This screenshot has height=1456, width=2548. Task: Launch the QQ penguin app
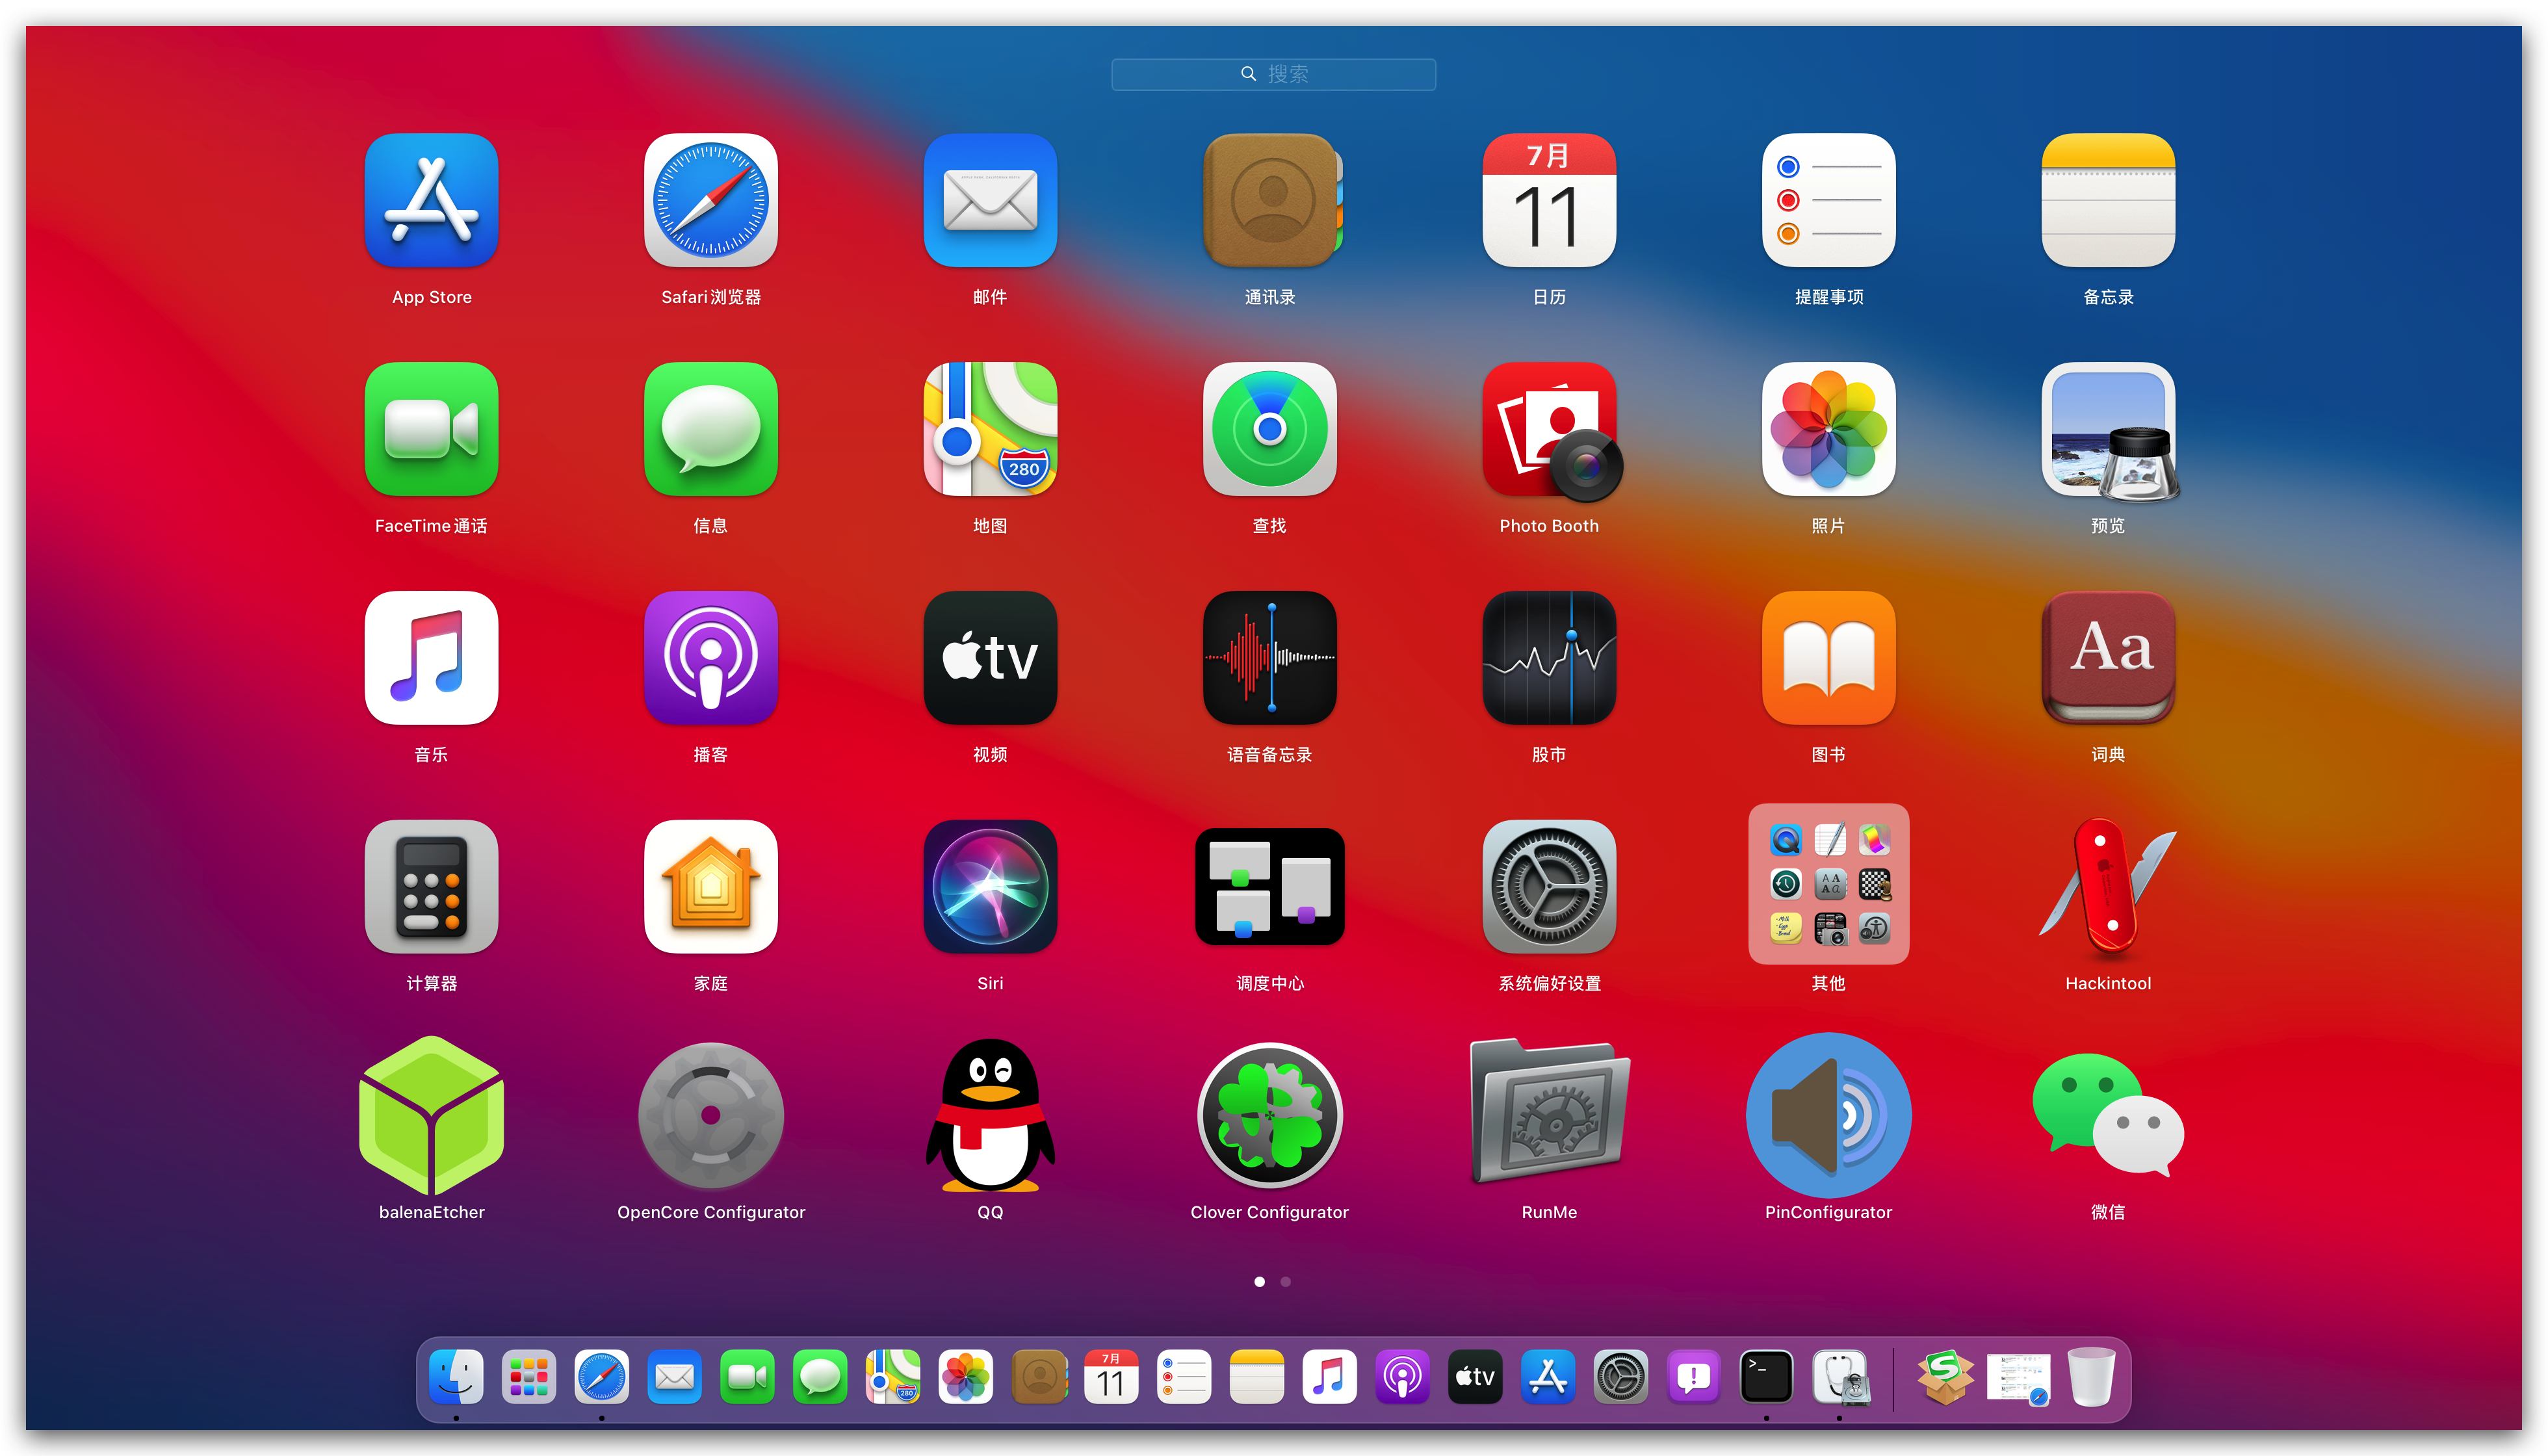990,1115
